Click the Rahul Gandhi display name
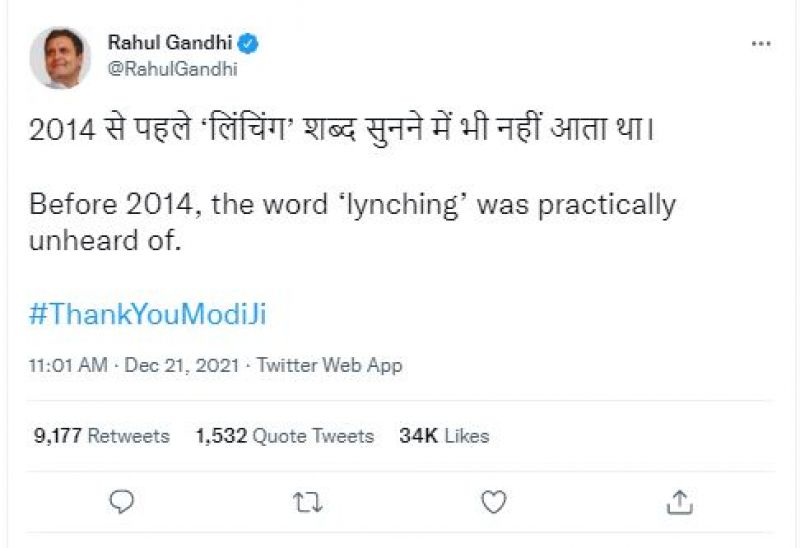The width and height of the screenshot is (800, 548). [169, 44]
